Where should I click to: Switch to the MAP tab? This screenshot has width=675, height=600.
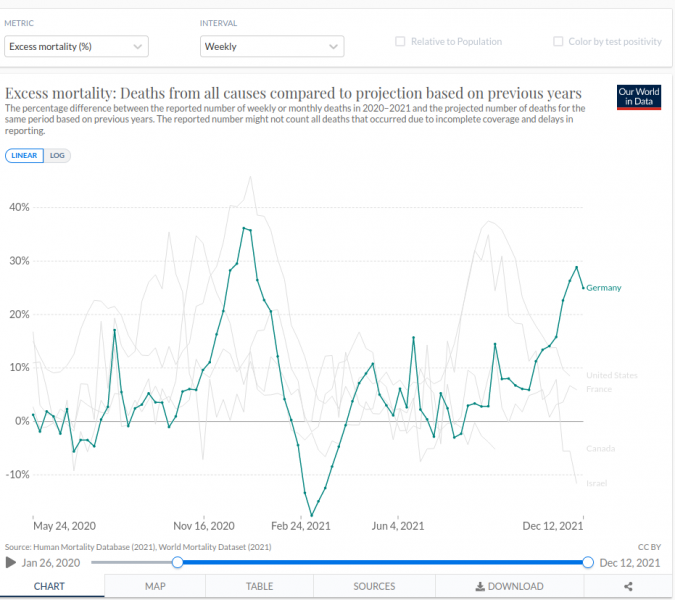click(x=155, y=586)
